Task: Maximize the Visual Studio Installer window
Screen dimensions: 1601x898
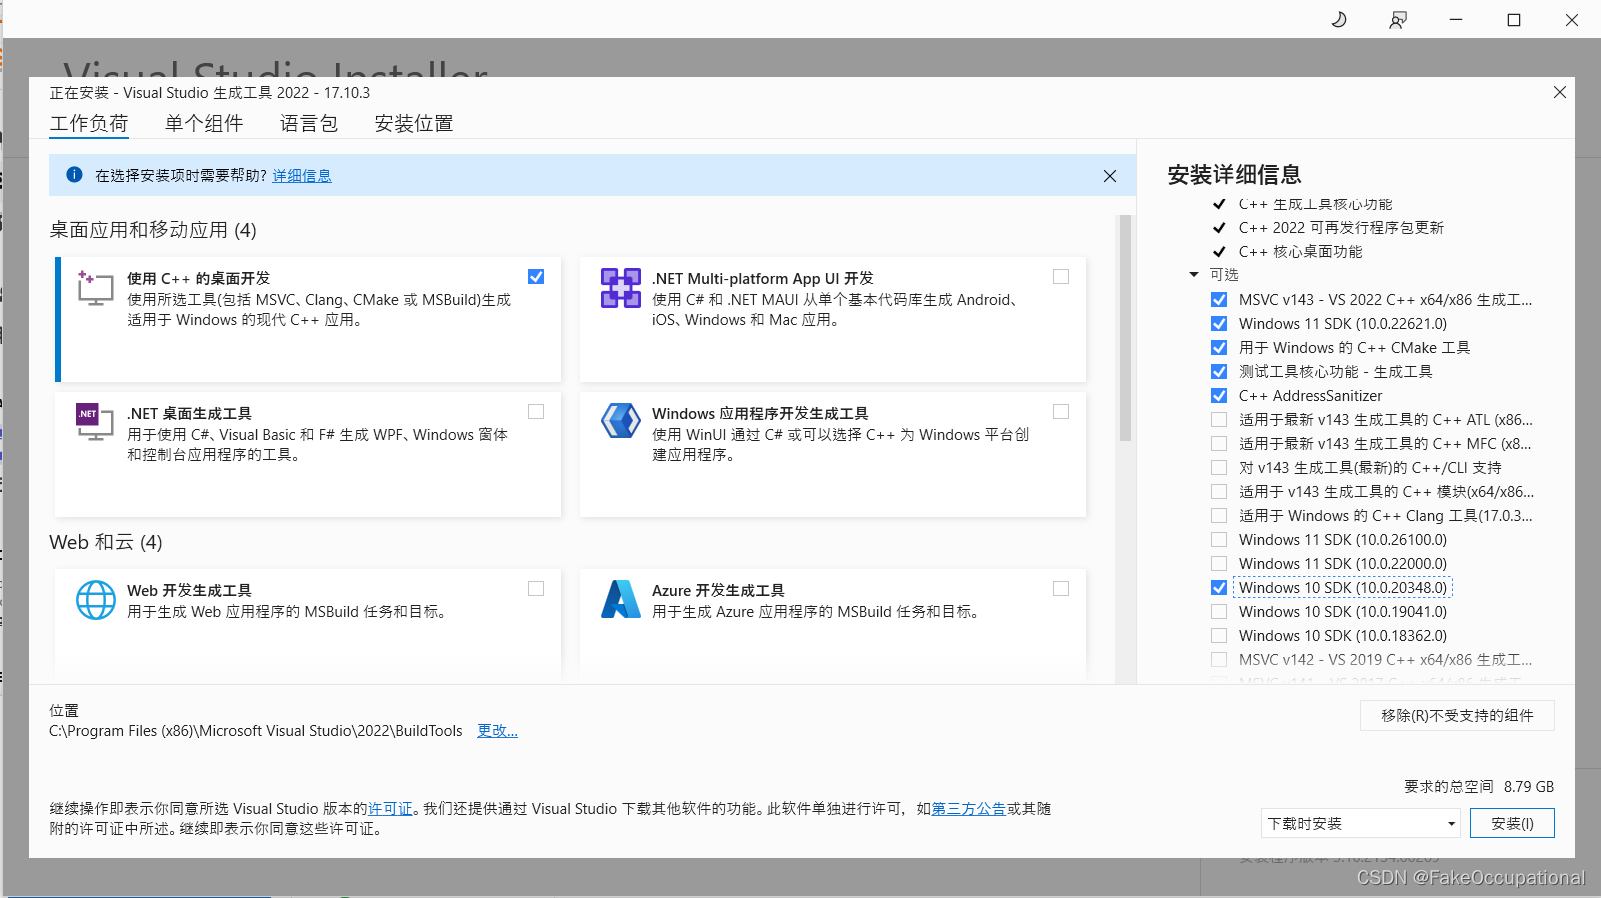Action: 1514,20
